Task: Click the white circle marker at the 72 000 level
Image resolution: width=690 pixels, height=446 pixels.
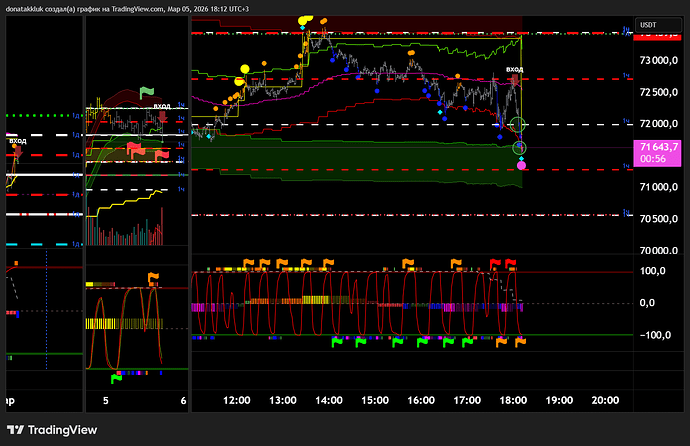Action: click(x=518, y=125)
